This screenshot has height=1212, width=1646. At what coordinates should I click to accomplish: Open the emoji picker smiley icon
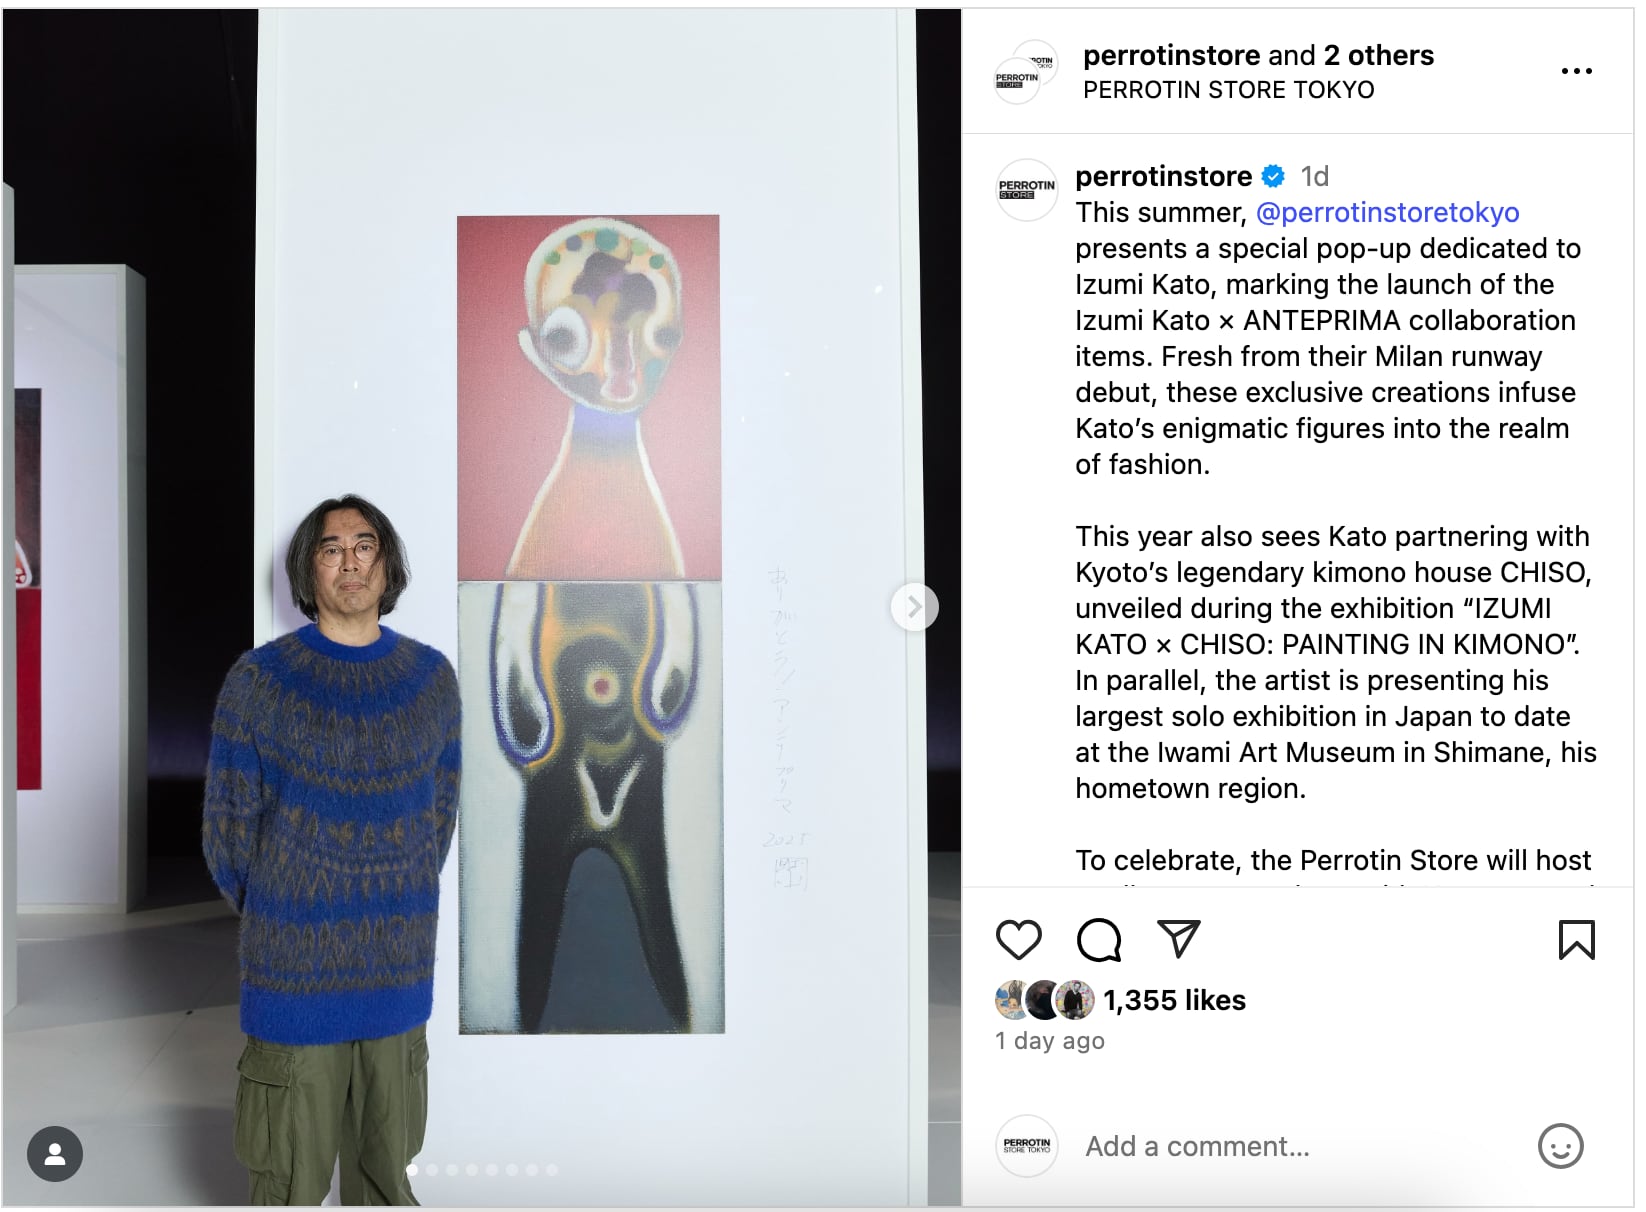click(x=1560, y=1146)
